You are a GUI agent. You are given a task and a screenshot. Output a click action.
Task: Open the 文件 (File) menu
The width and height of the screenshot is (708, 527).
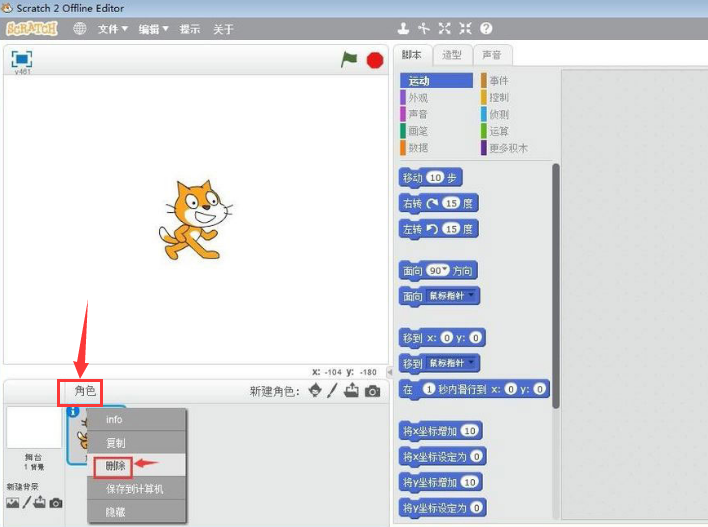(x=112, y=29)
